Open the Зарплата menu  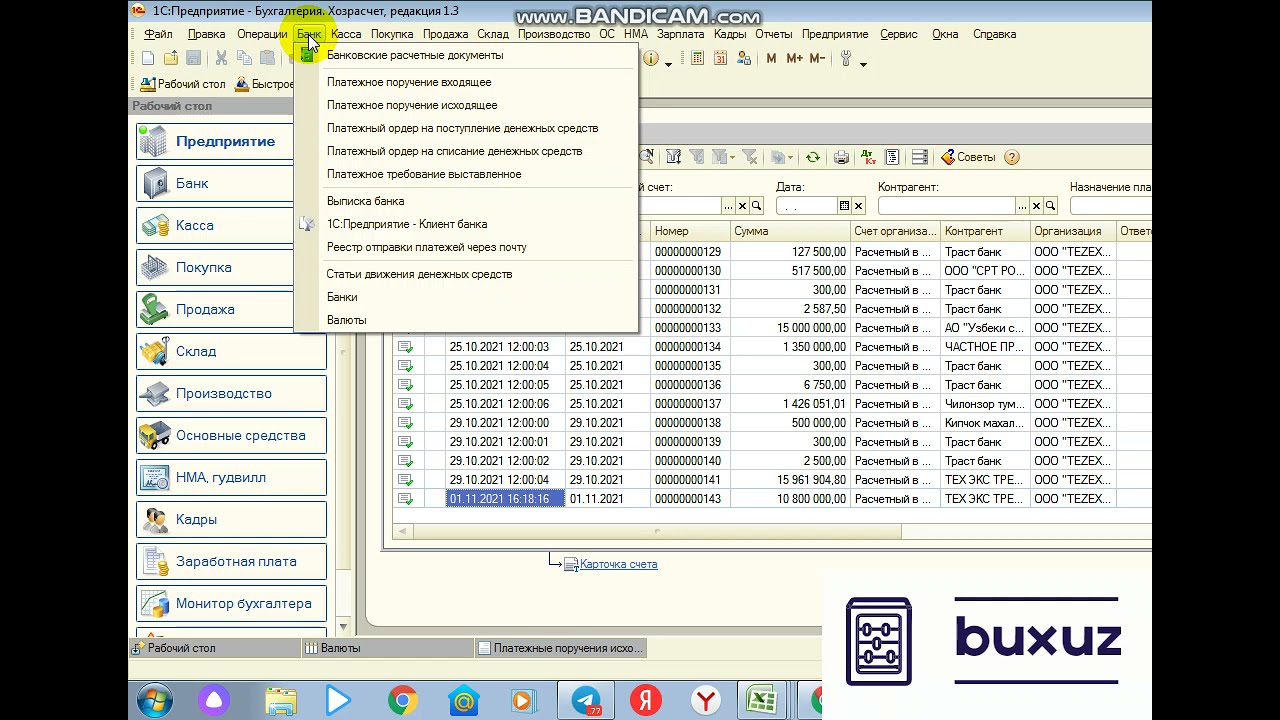tap(681, 34)
